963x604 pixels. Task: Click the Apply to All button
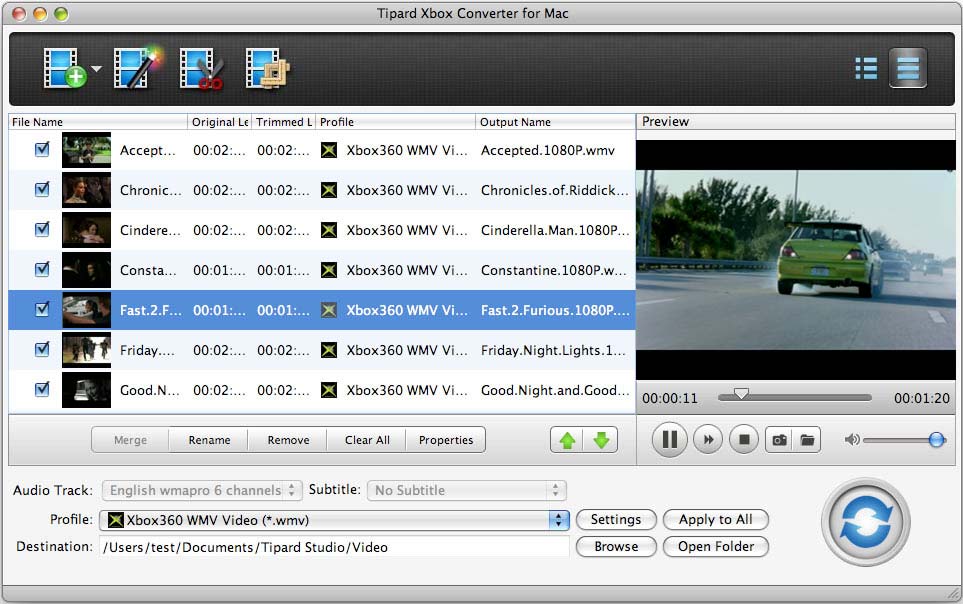point(715,519)
